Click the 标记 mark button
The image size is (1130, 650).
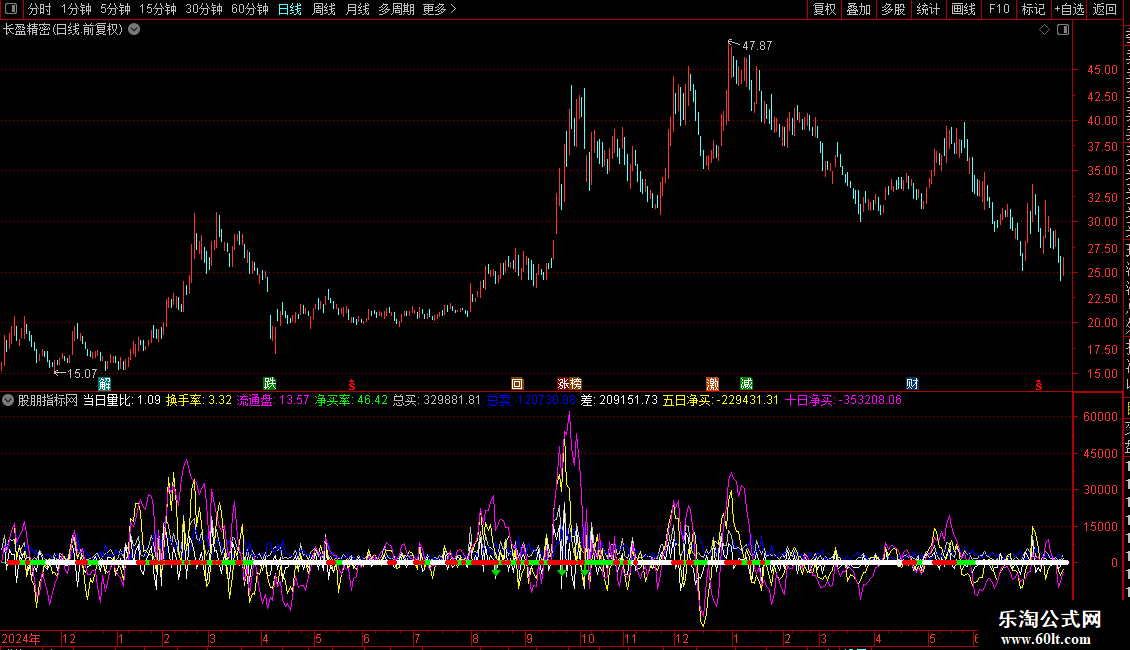click(x=1033, y=9)
